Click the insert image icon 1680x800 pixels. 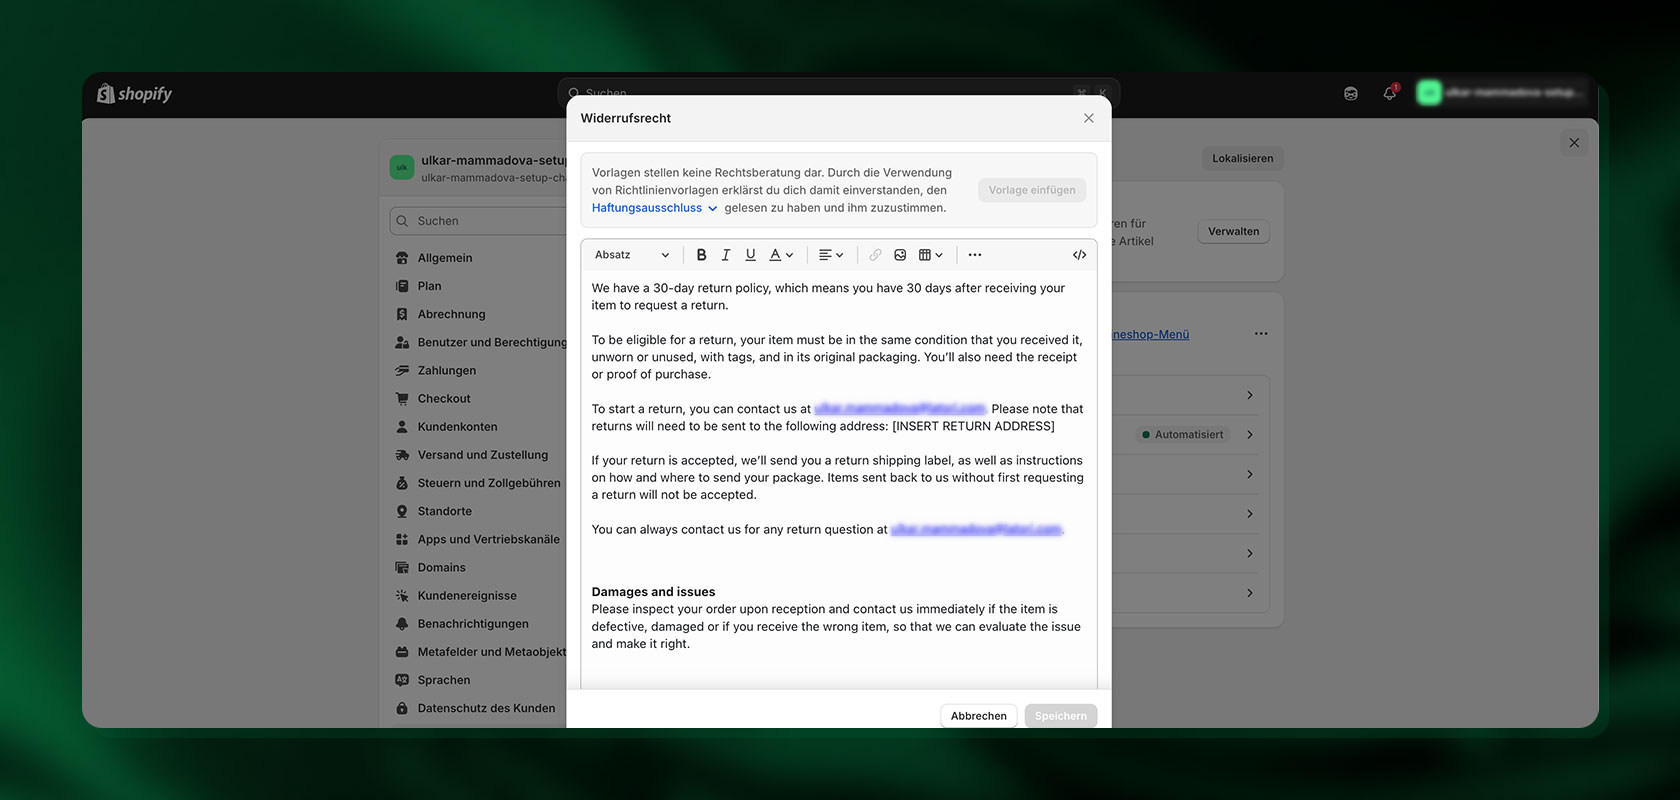click(900, 255)
